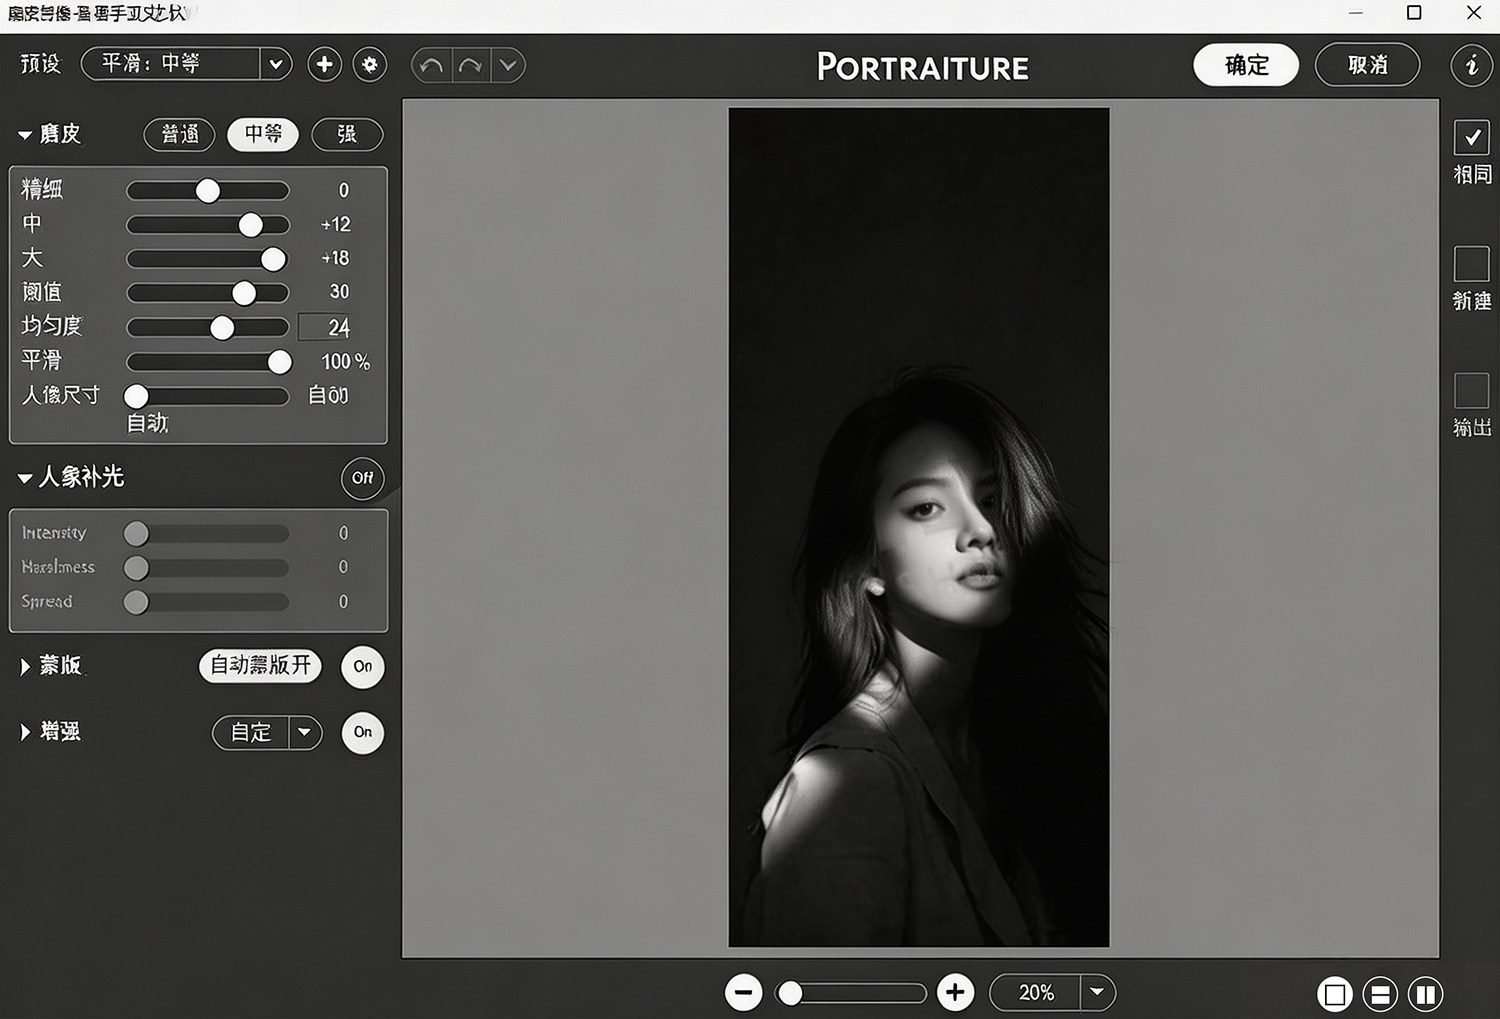Toggle the 人象补光 Off switch
The image size is (1500, 1019).
click(362, 478)
